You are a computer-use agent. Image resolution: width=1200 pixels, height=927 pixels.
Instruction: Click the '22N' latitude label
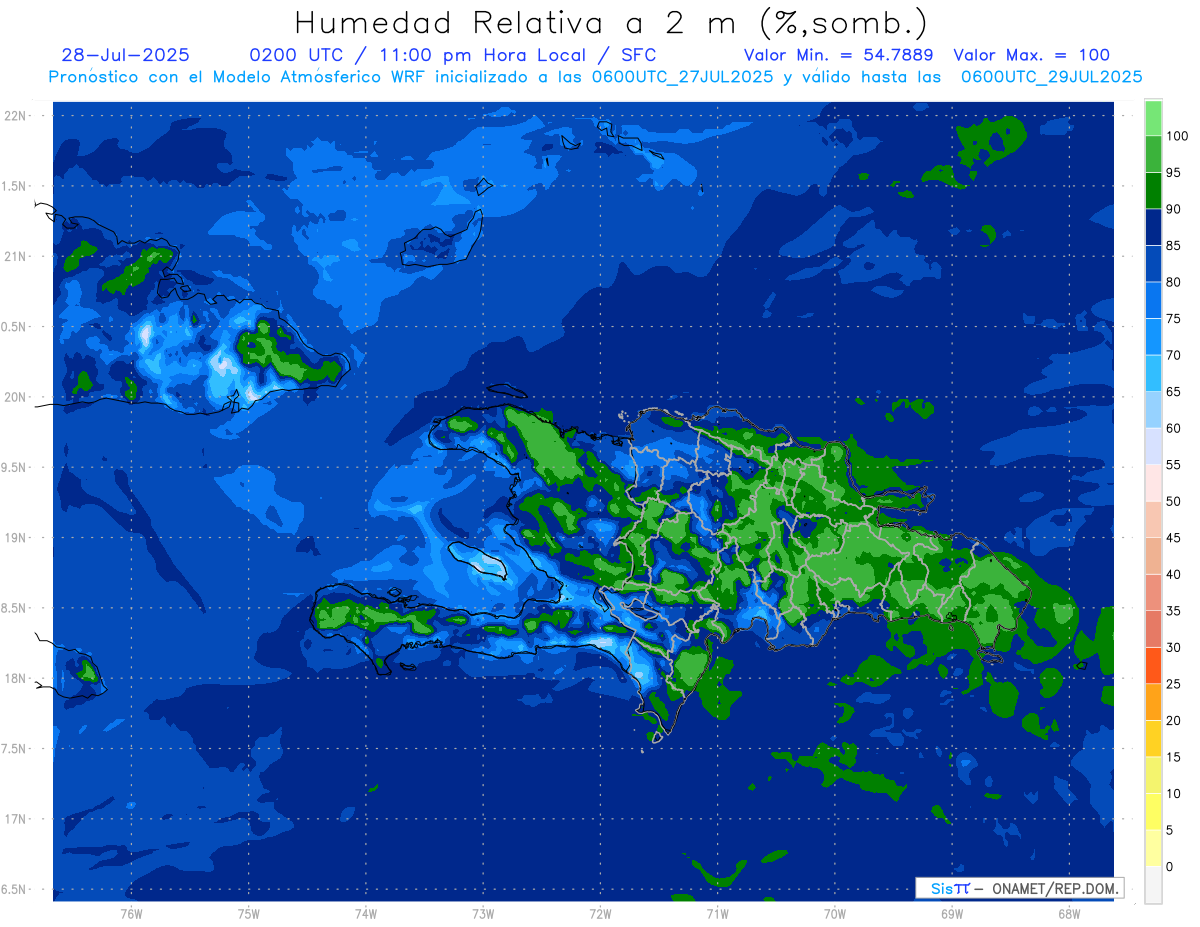[x=16, y=116]
